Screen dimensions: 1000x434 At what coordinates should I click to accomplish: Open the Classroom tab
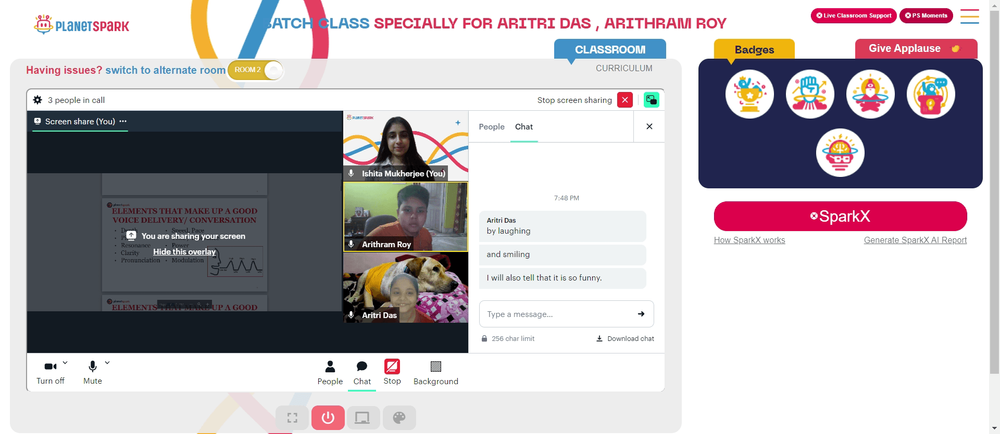610,50
